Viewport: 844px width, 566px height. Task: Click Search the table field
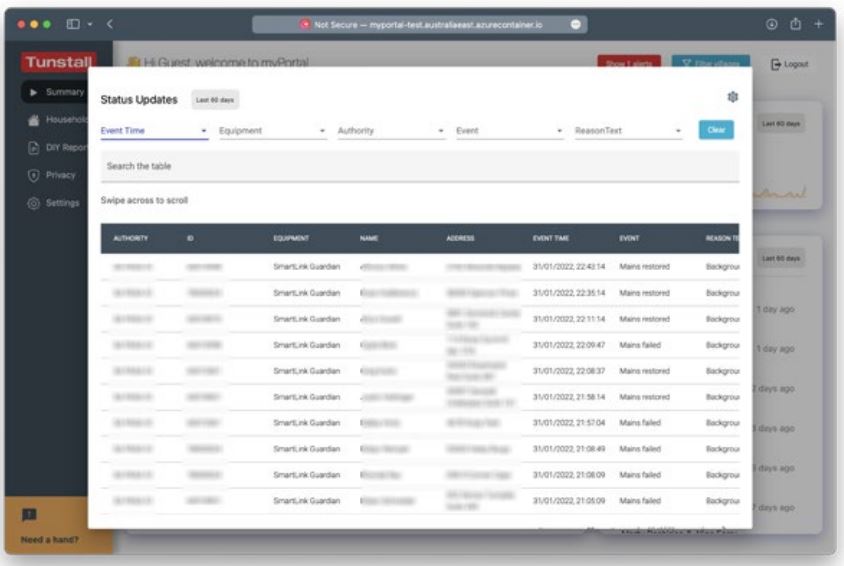[x=419, y=166]
